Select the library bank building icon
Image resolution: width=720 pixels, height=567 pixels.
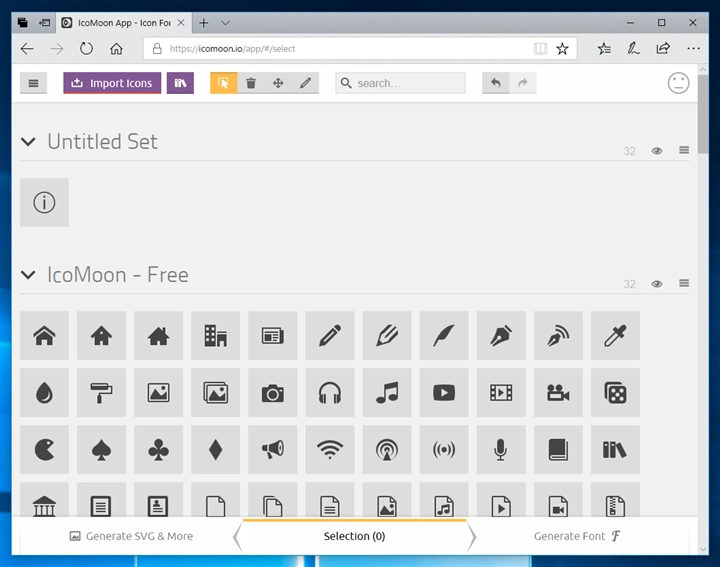(45, 500)
